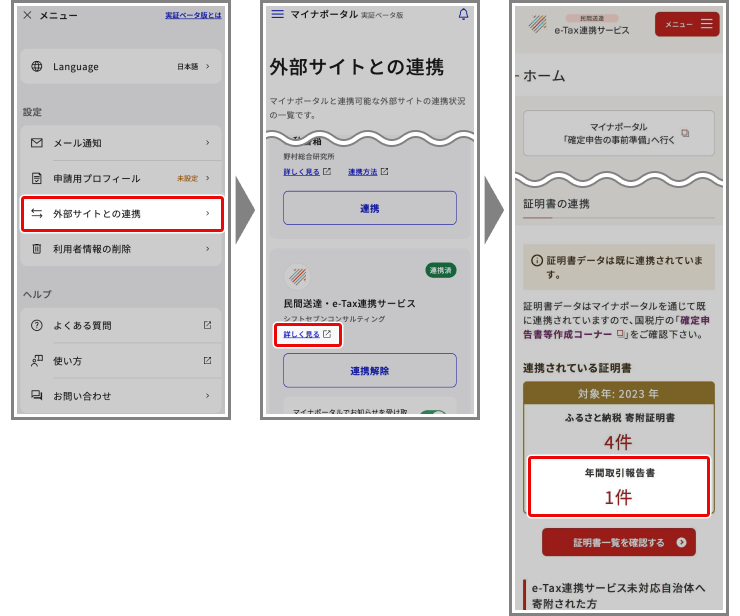Click the question mark icon for よくある質問
Screen dimensions: 740x616
36,325
